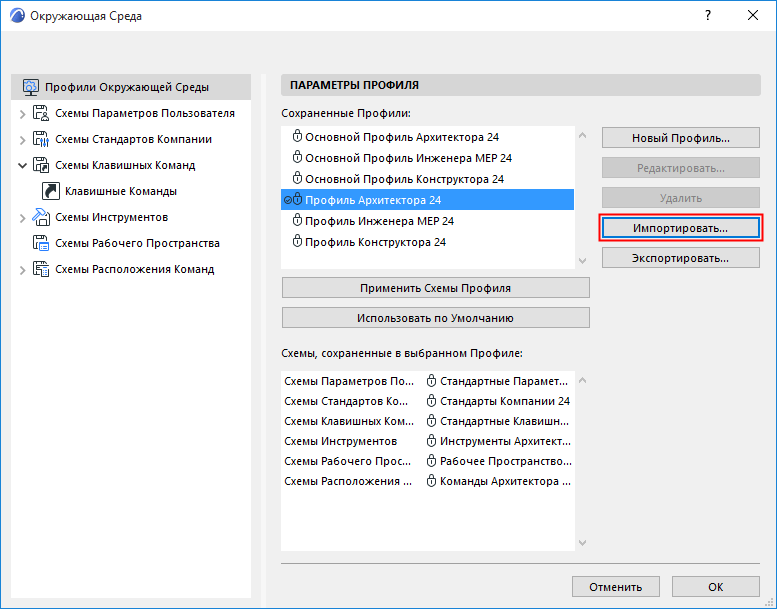Click lock icon next to Стандарты Компании 24
Image resolution: width=777 pixels, height=609 pixels.
point(432,401)
